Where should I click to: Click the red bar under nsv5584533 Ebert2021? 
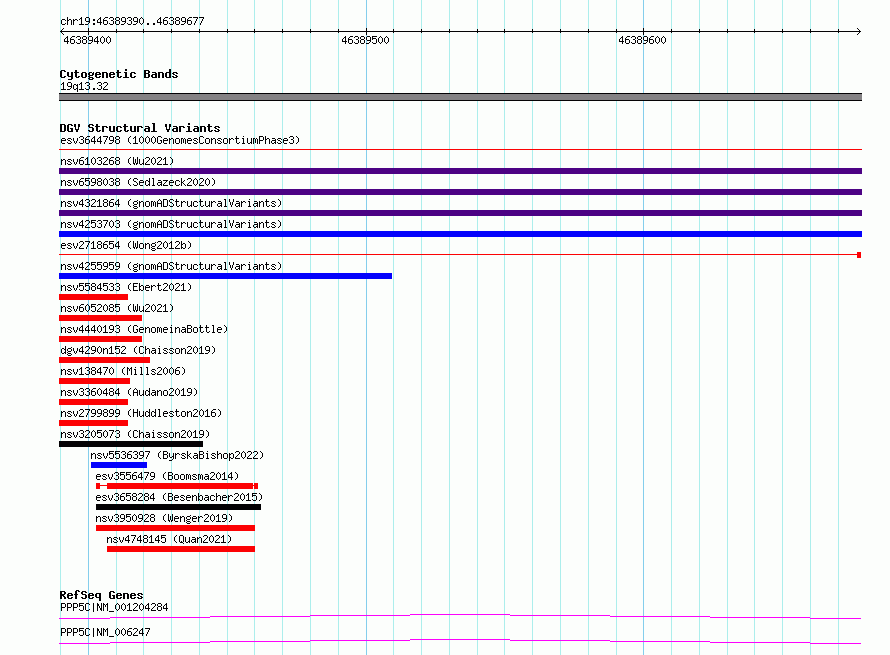coord(94,297)
